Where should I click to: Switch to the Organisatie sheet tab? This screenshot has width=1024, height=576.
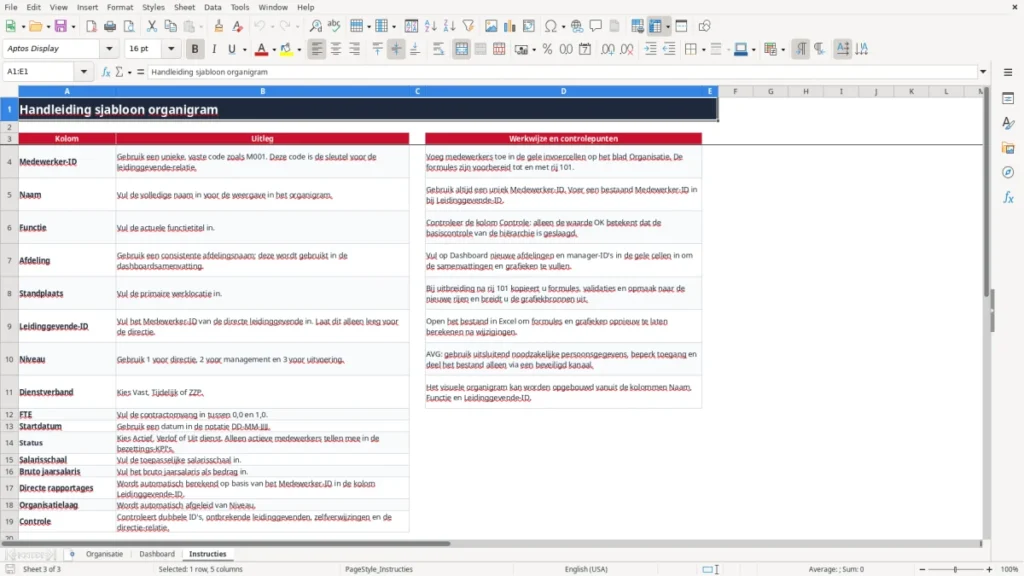[104, 554]
